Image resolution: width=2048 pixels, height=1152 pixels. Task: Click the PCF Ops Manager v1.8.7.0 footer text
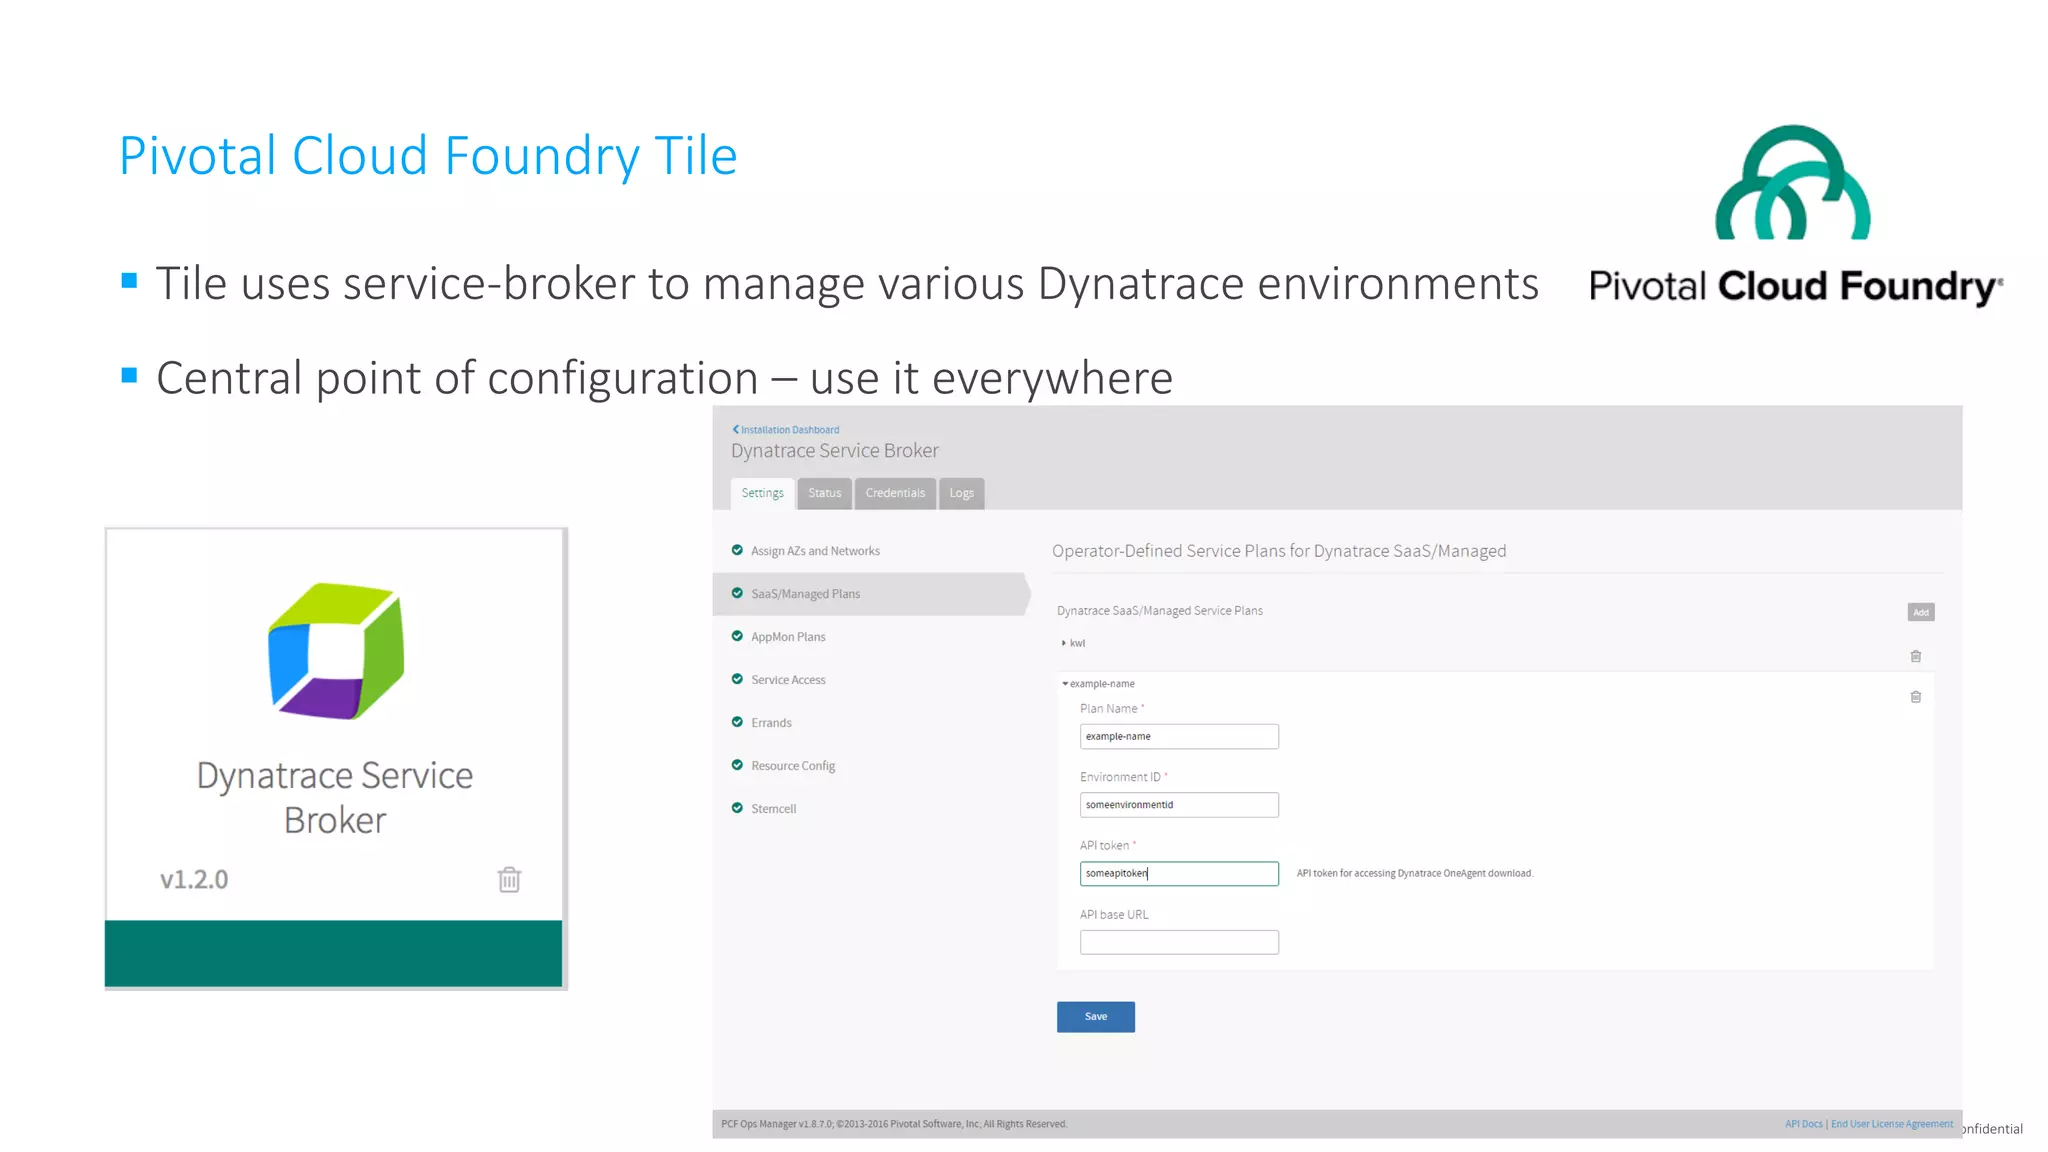coord(894,1124)
